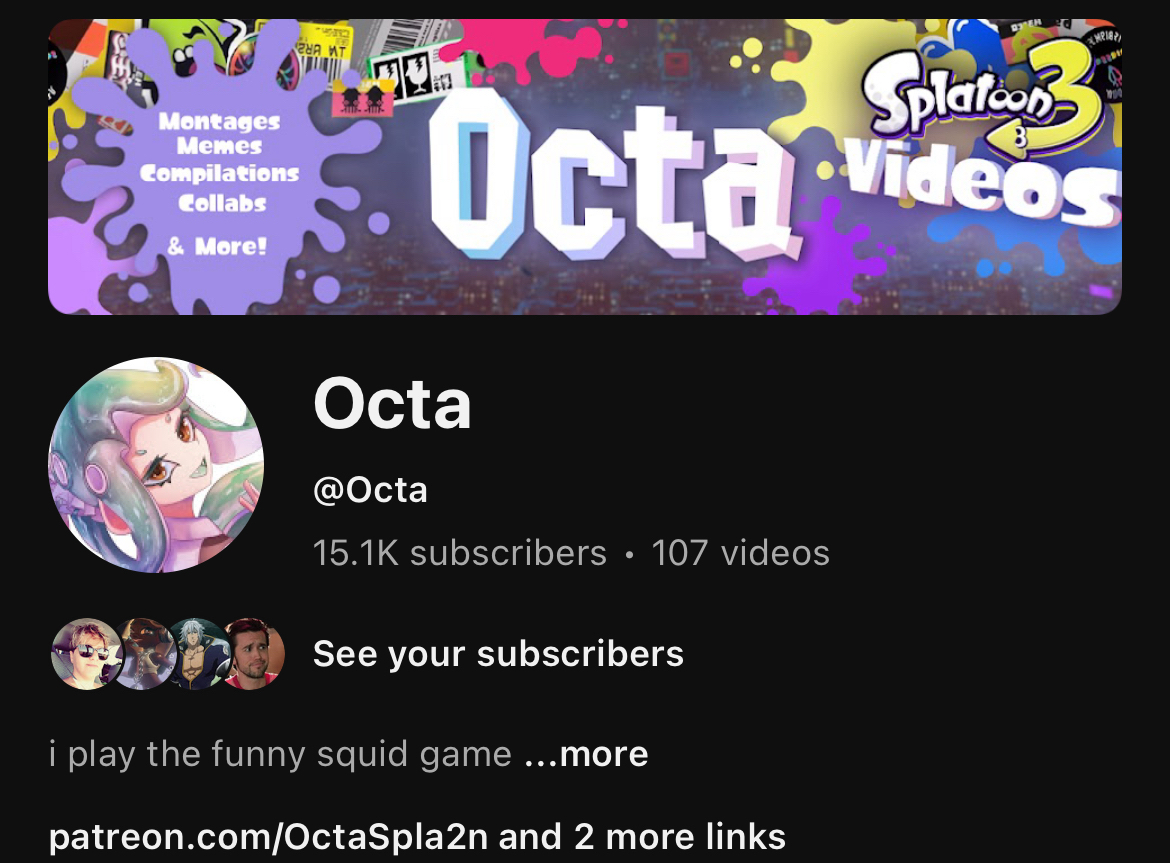Expand channel description with ...more
Viewport: 1170px width, 863px height.
[x=586, y=753]
